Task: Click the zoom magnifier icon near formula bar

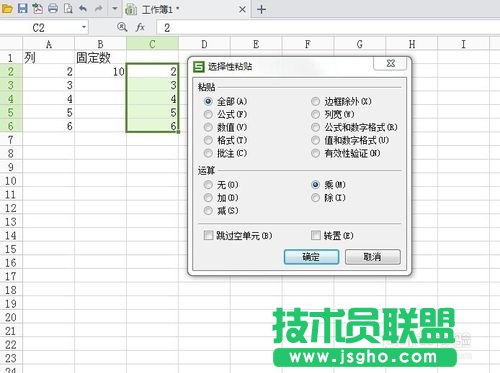Action: click(x=122, y=27)
